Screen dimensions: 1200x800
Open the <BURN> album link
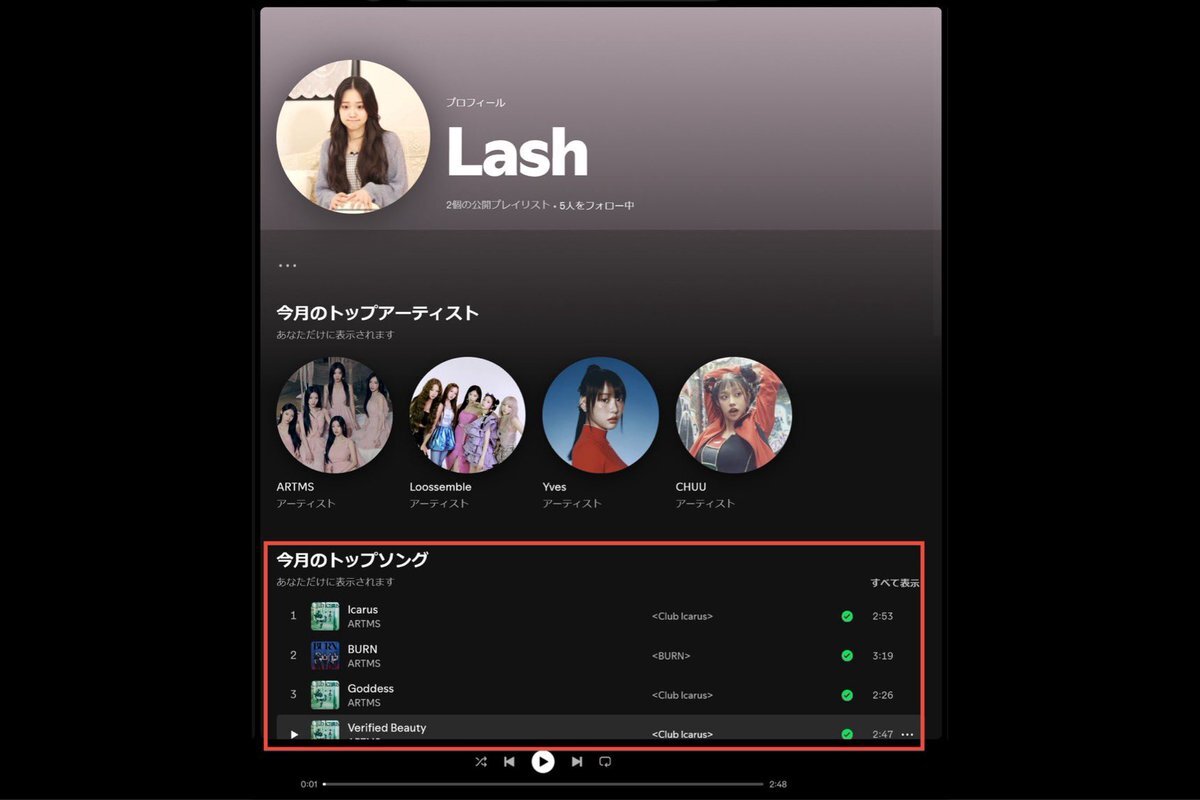point(671,656)
